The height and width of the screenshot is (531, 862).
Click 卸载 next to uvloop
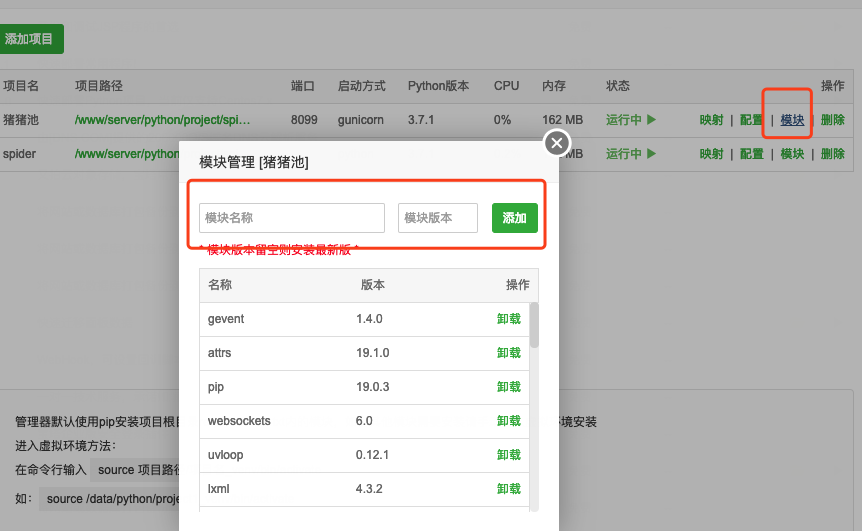508,455
